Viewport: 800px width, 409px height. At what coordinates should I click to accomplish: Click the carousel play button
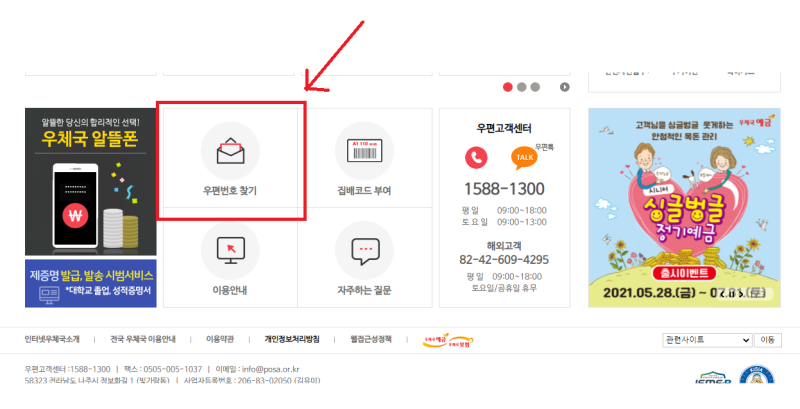(564, 87)
